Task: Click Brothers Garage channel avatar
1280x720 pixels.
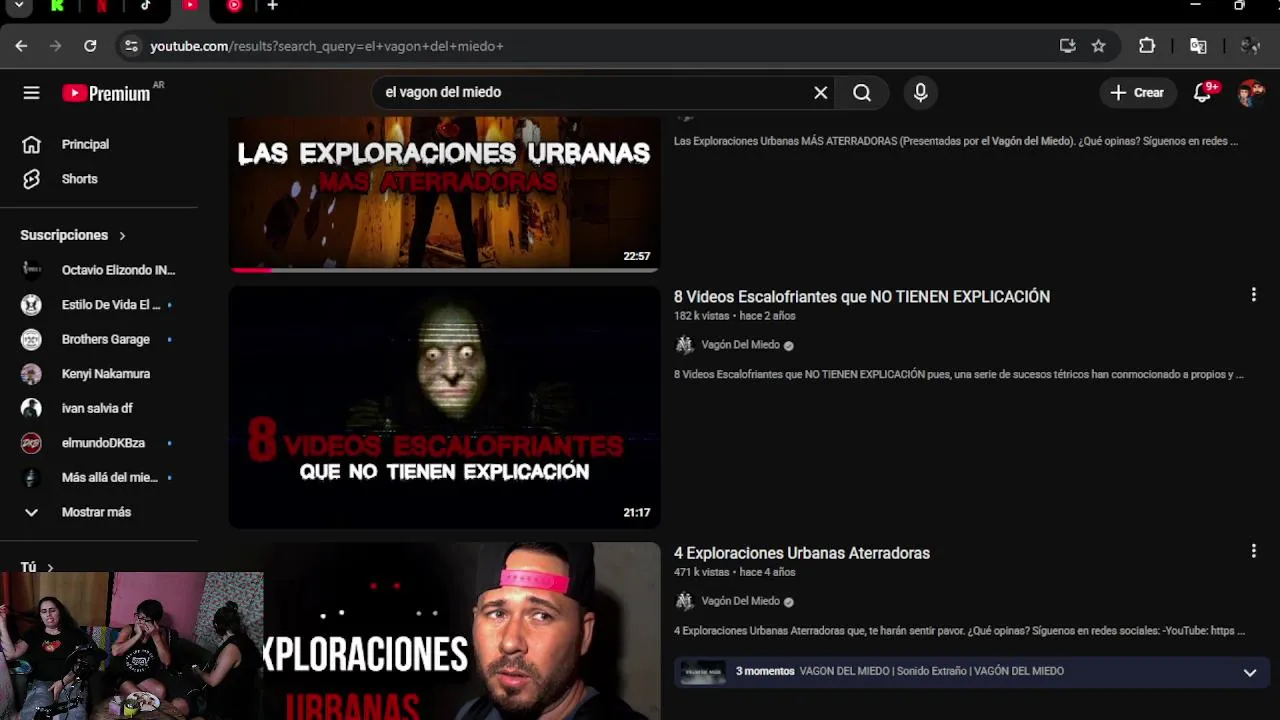Action: click(x=31, y=339)
